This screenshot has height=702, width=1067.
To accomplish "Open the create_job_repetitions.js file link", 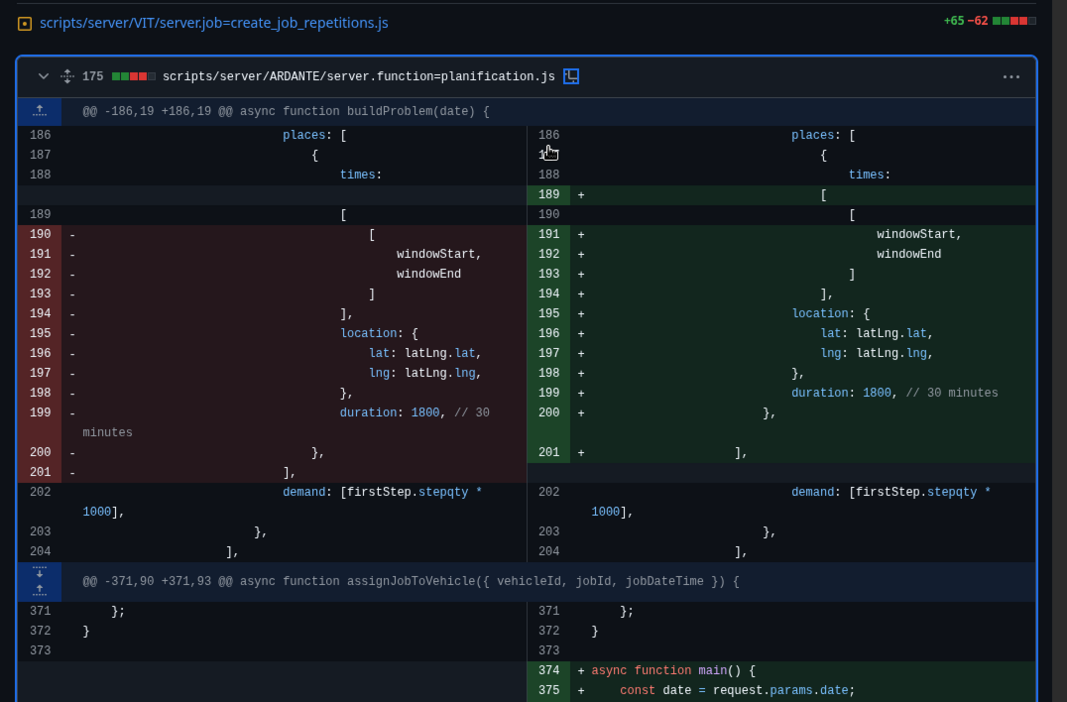I will tap(213, 22).
